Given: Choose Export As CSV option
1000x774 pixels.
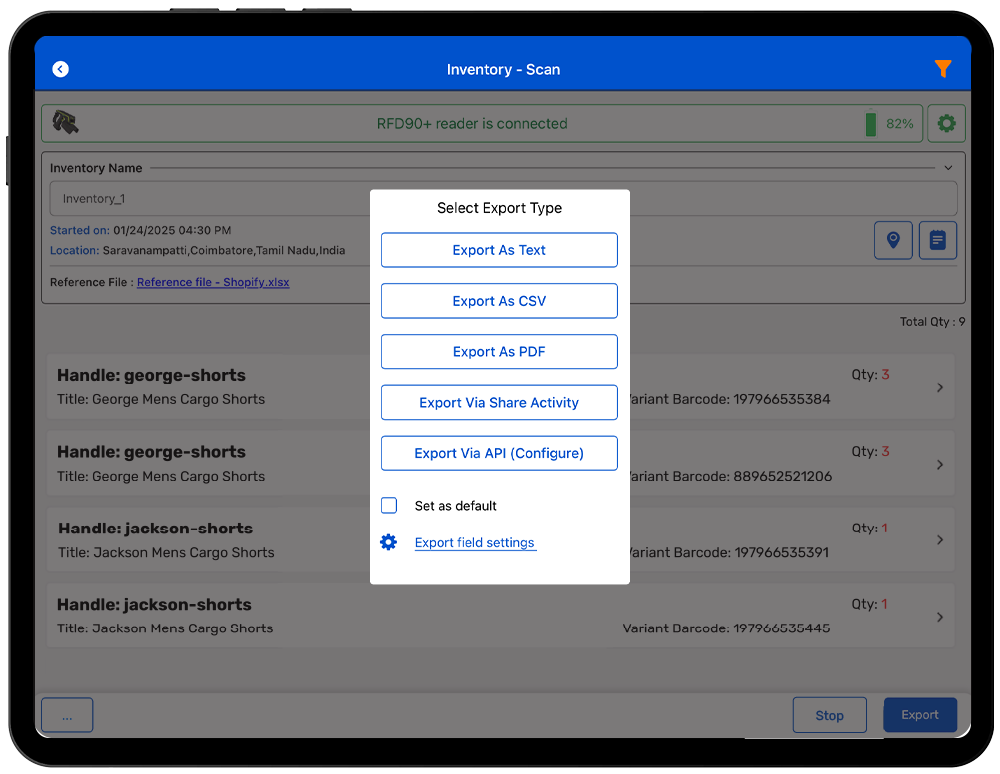Looking at the screenshot, I should 499,301.
